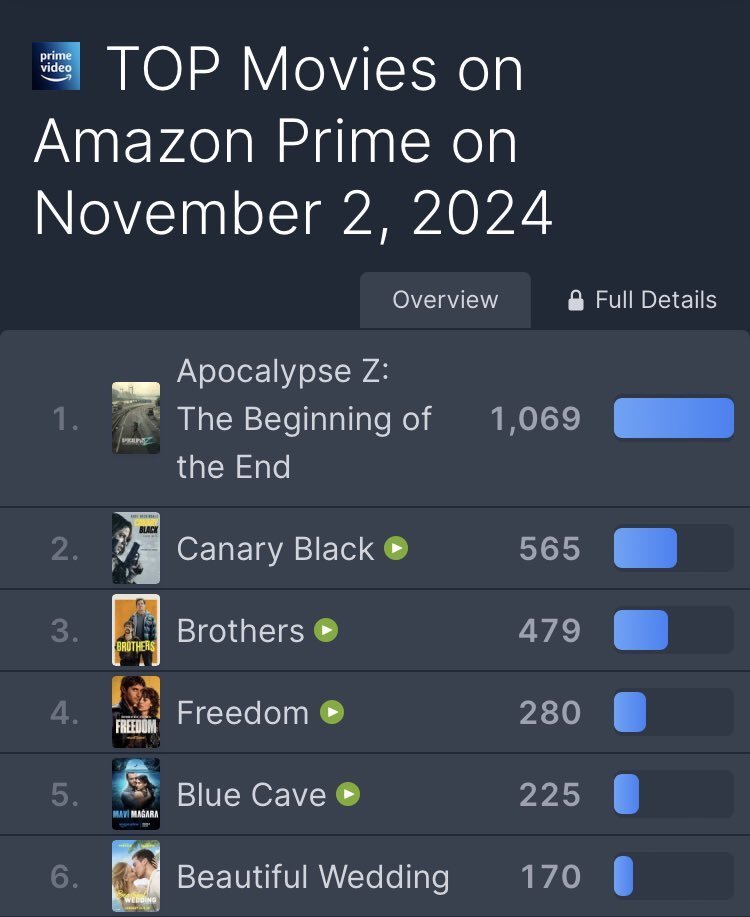
Task: Click green play icon next to Blue Cave
Action: coord(348,794)
